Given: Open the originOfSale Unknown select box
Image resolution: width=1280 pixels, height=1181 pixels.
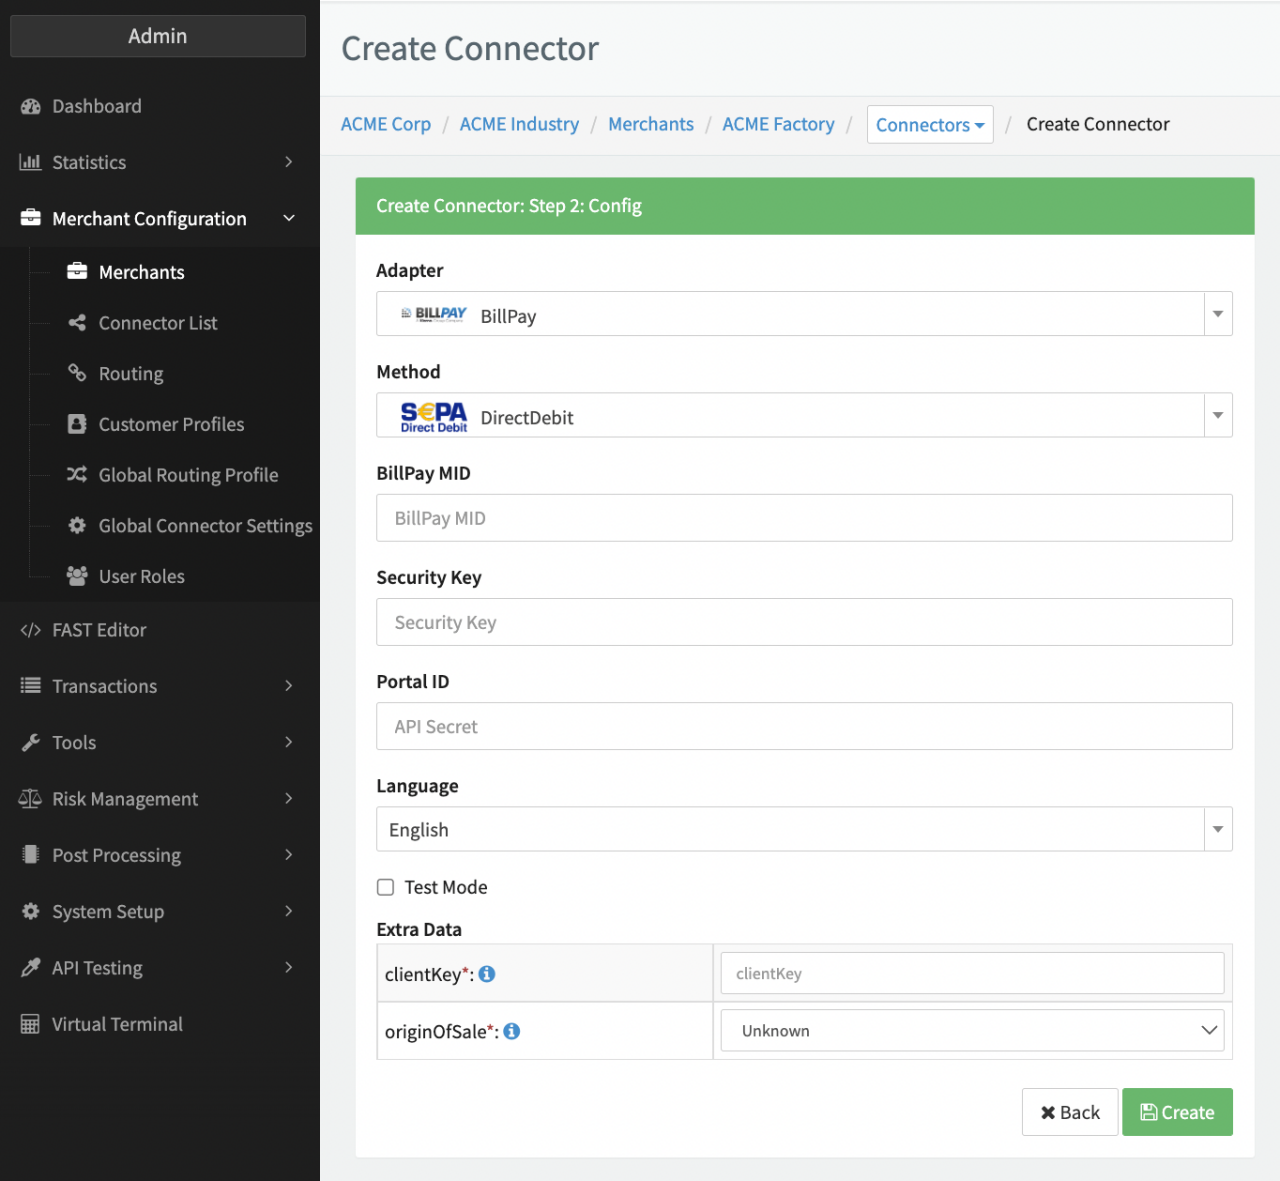Looking at the screenshot, I should pyautogui.click(x=972, y=1031).
